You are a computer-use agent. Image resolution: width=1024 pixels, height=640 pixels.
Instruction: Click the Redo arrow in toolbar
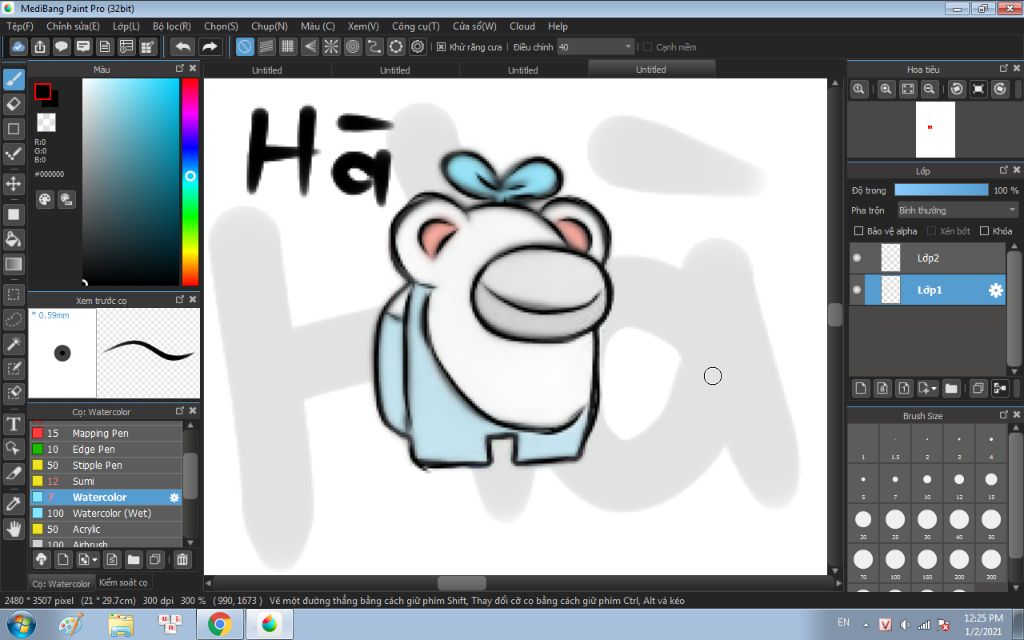210,47
